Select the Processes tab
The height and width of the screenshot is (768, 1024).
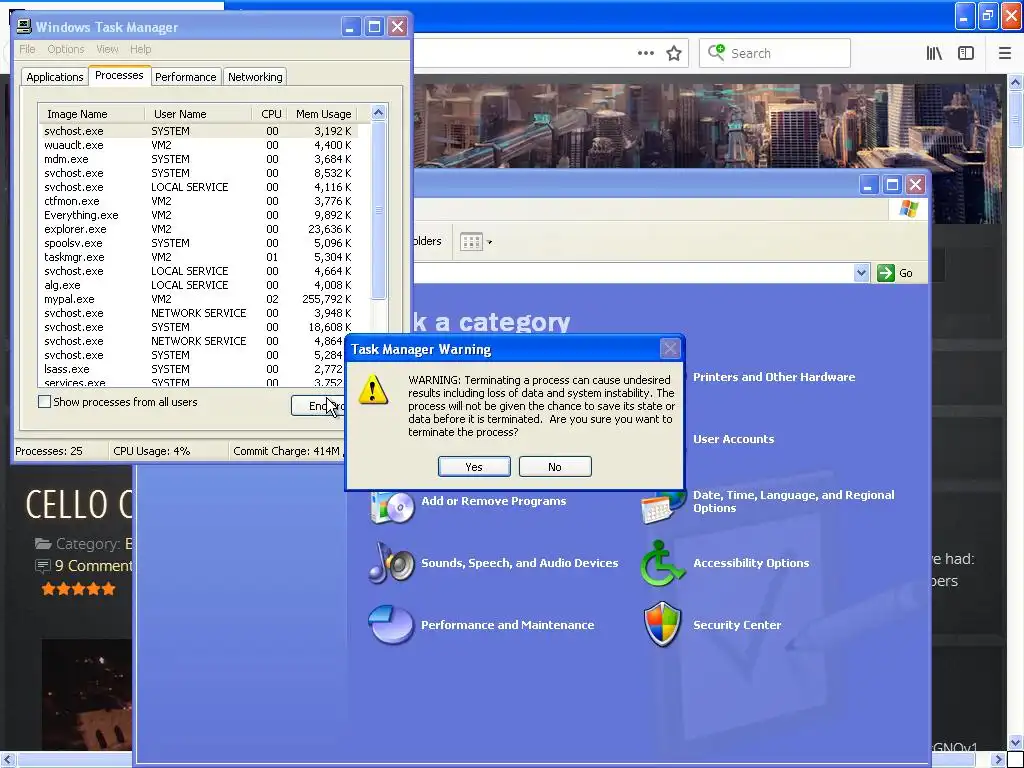coord(119,75)
